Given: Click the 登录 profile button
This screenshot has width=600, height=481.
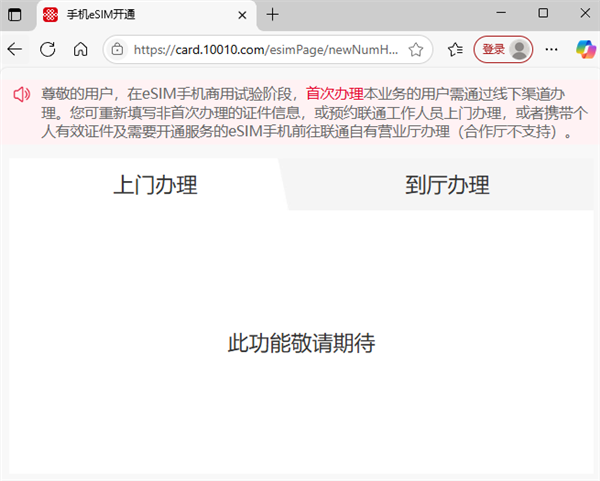Looking at the screenshot, I should pos(503,49).
